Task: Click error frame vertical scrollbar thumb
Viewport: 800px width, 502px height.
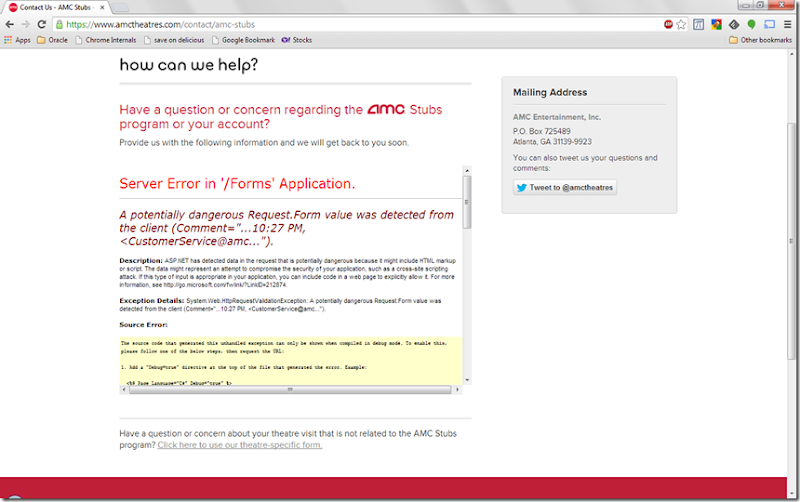Action: (467, 202)
